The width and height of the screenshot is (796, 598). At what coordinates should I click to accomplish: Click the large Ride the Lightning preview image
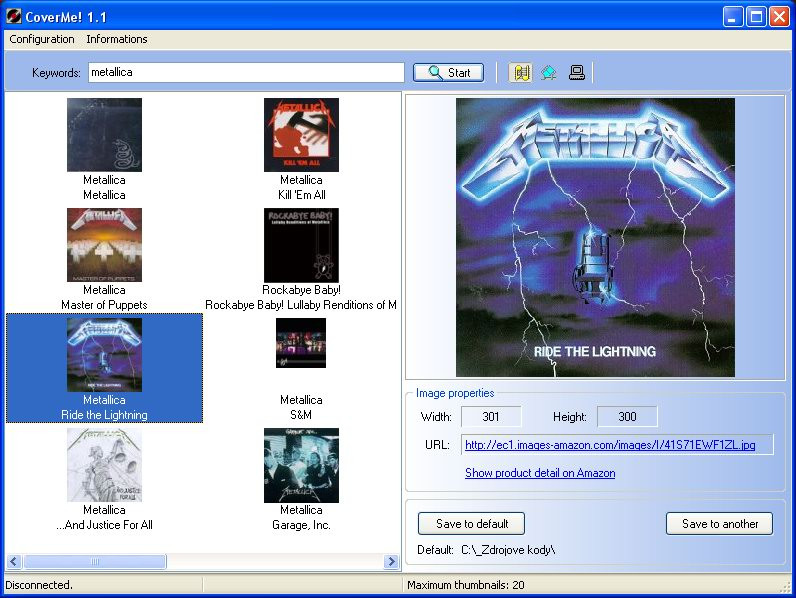tap(595, 237)
